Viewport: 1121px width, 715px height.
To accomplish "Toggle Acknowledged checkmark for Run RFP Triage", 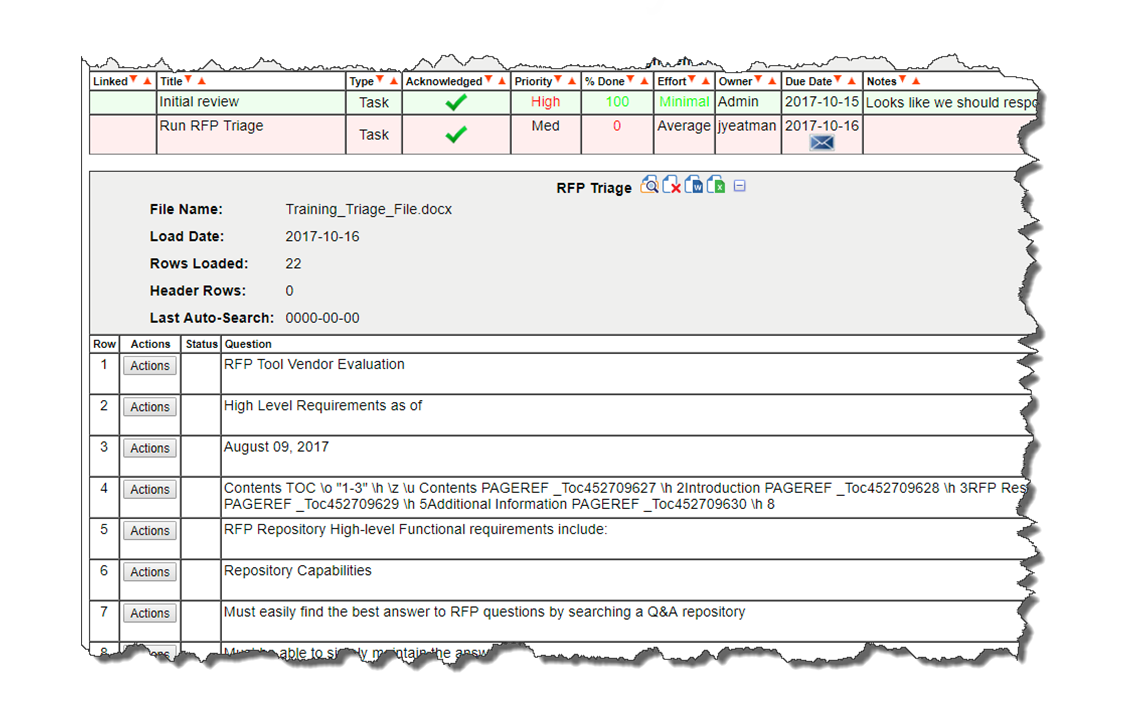I will (456, 134).
